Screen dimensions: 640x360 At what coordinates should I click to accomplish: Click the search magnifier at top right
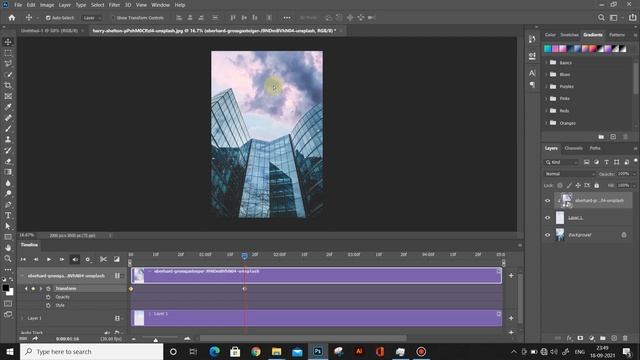click(601, 18)
